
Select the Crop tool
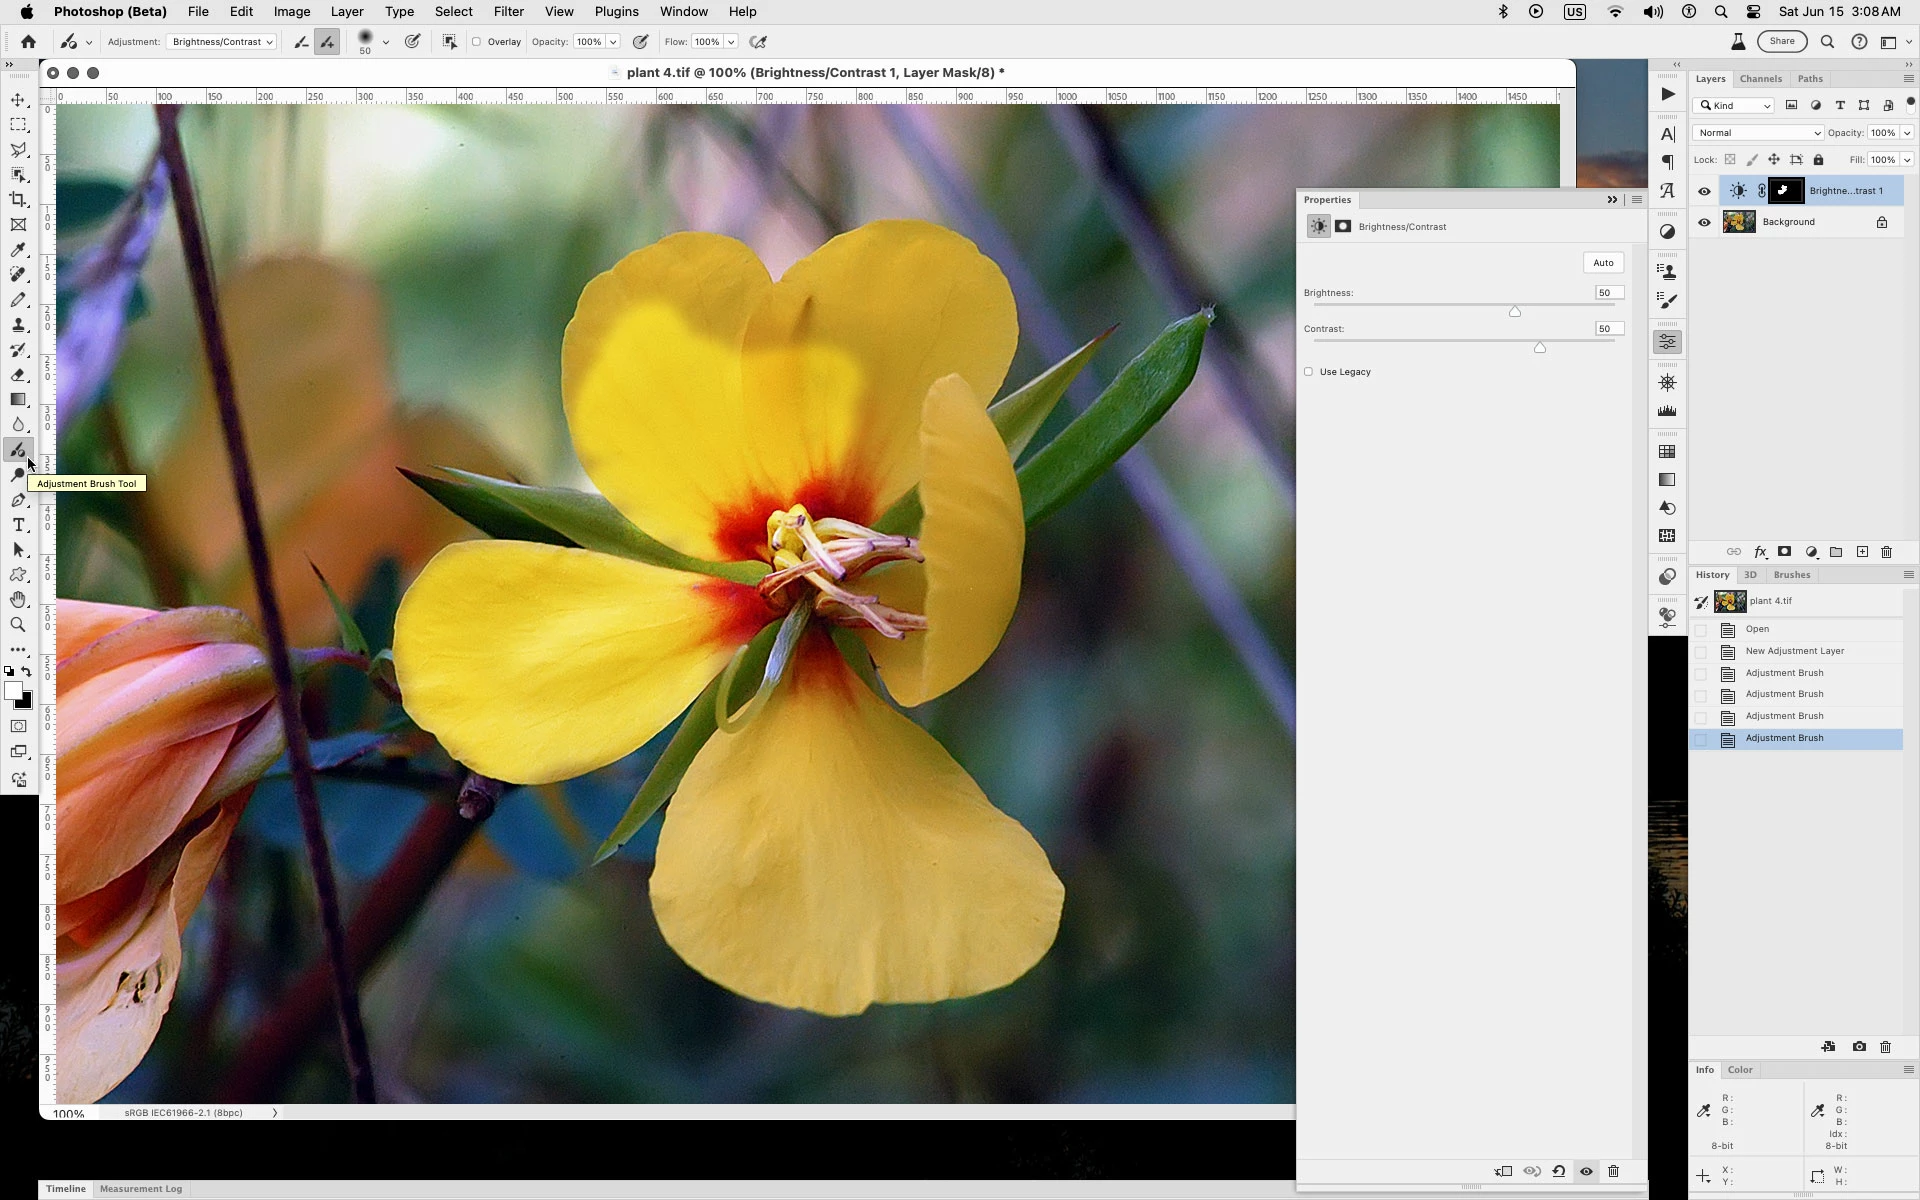point(18,200)
